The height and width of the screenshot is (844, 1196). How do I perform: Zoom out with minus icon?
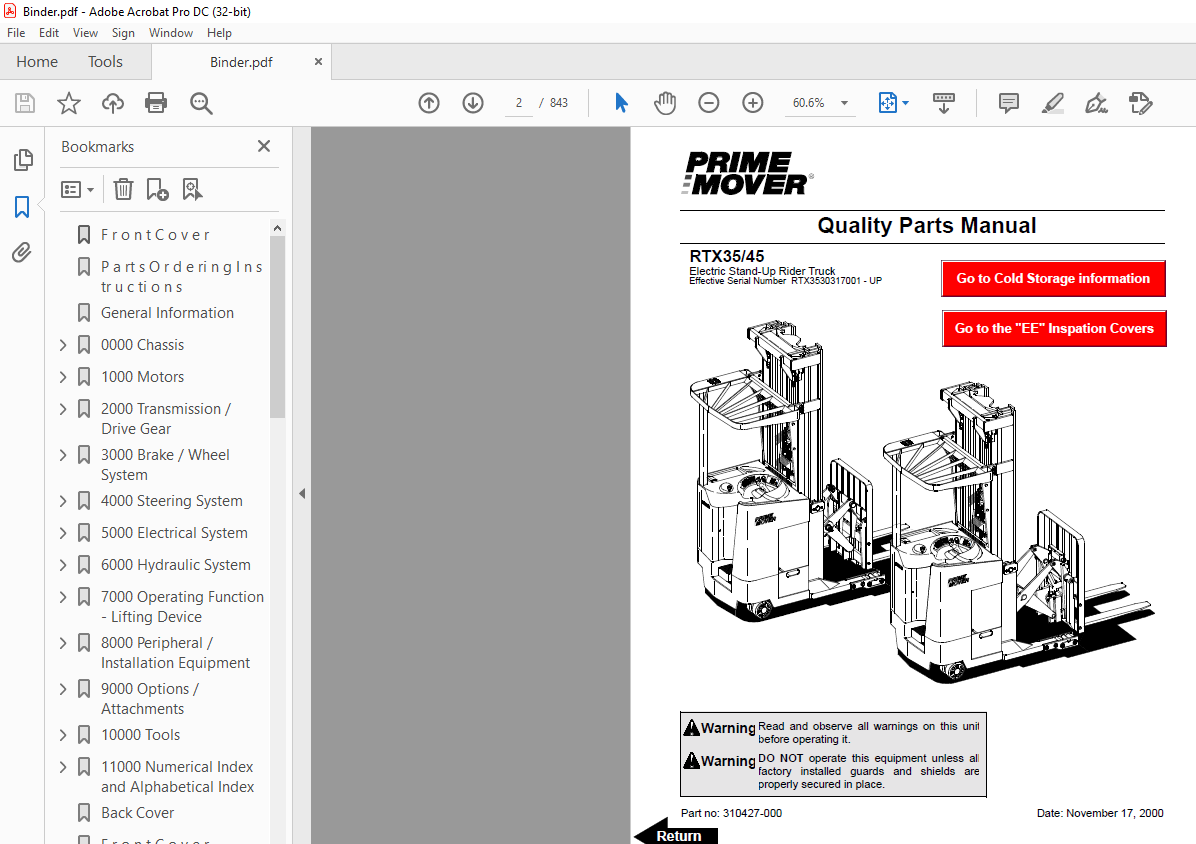point(709,103)
